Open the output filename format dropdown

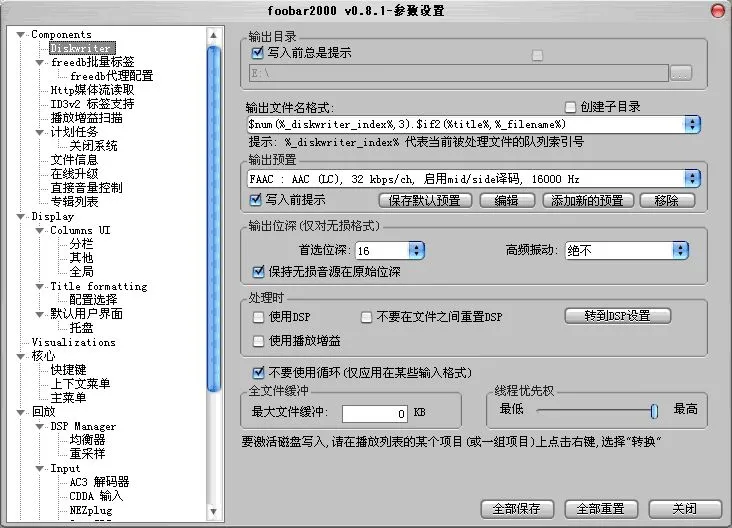pos(692,125)
